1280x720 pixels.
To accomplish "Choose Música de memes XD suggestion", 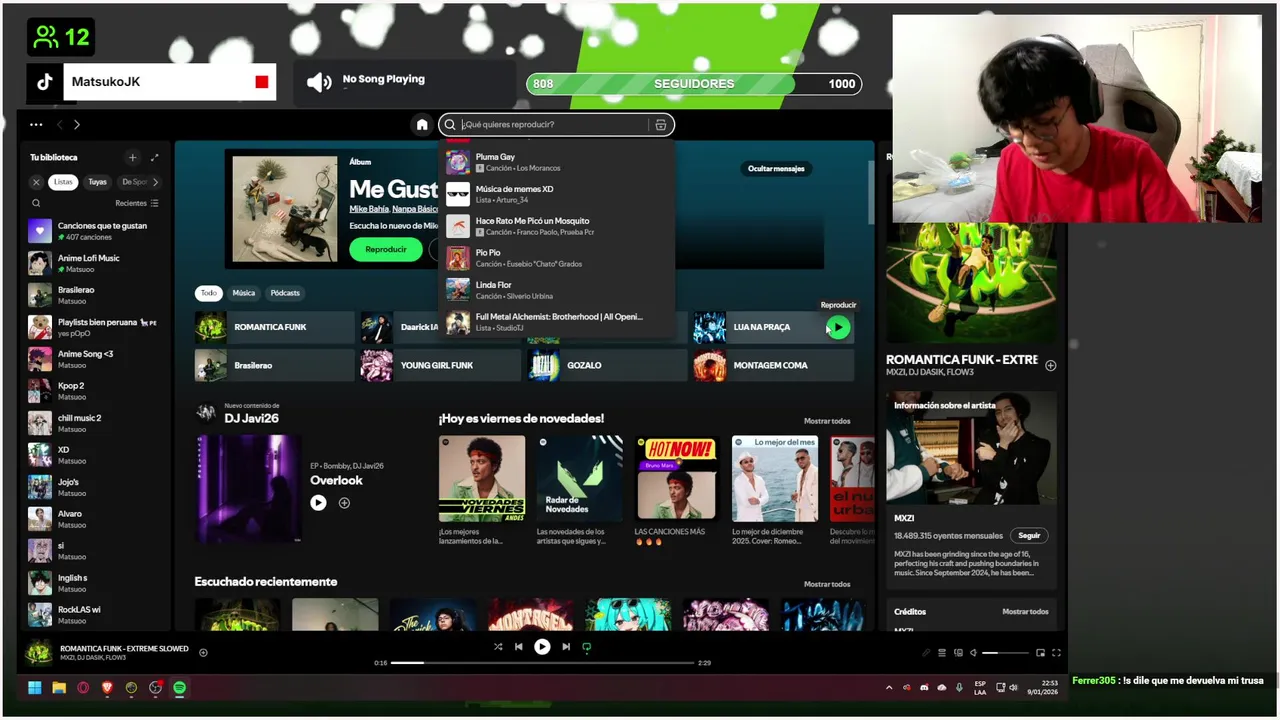I will tap(557, 194).
